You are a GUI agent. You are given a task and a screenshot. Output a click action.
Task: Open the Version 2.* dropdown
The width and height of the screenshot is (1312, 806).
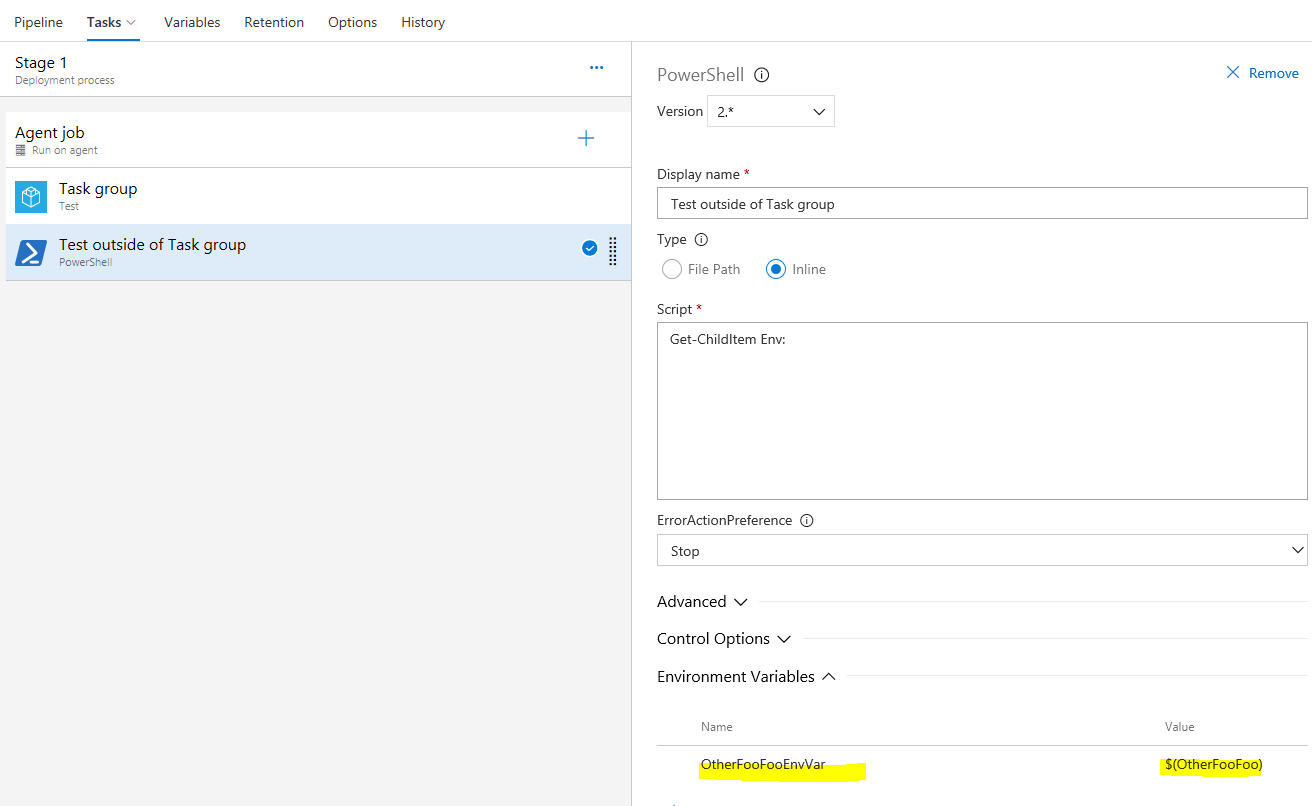[770, 111]
